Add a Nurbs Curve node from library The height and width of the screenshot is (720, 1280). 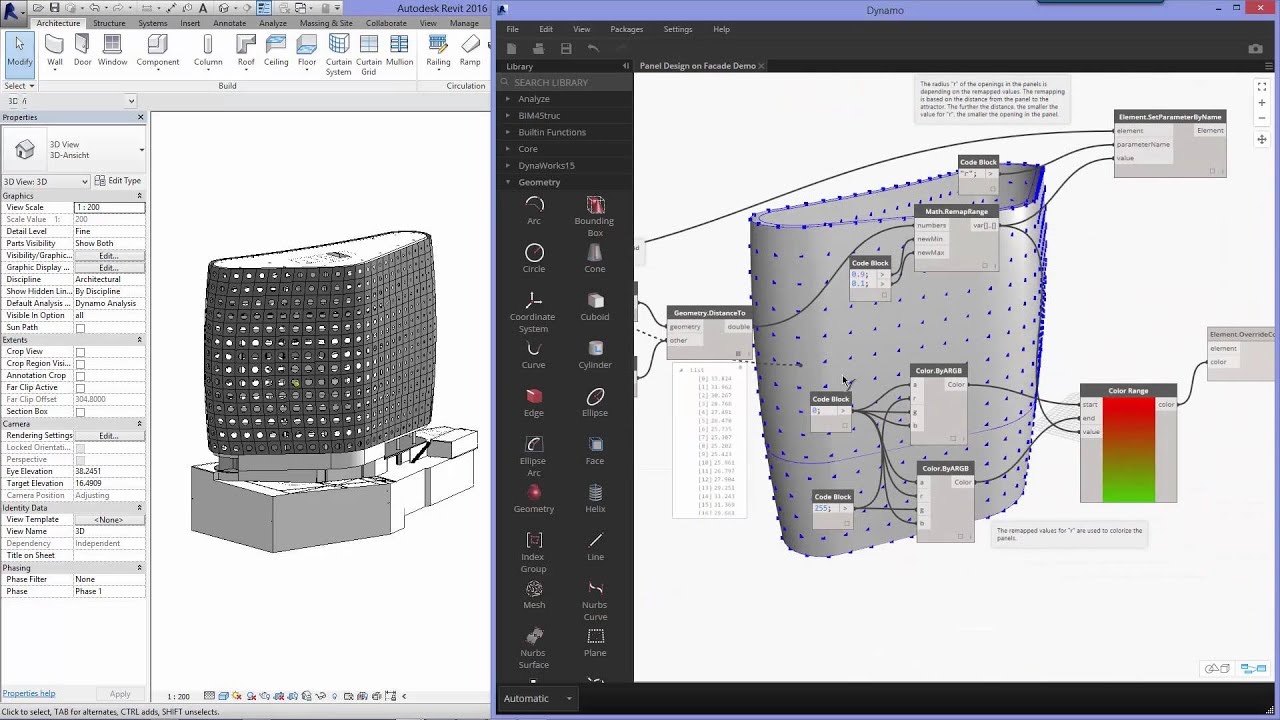(x=595, y=600)
